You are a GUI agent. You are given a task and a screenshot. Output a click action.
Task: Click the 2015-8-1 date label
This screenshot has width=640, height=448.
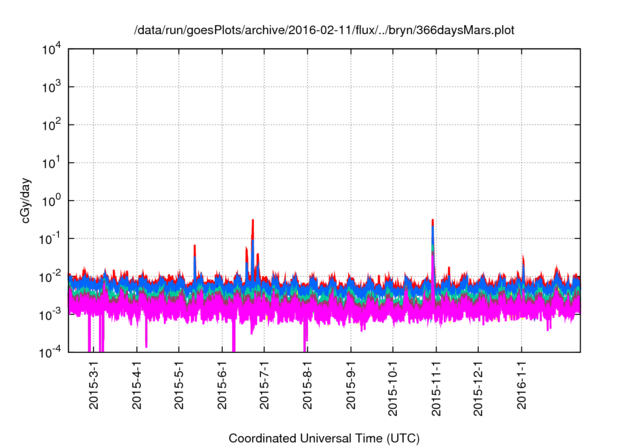click(x=308, y=385)
